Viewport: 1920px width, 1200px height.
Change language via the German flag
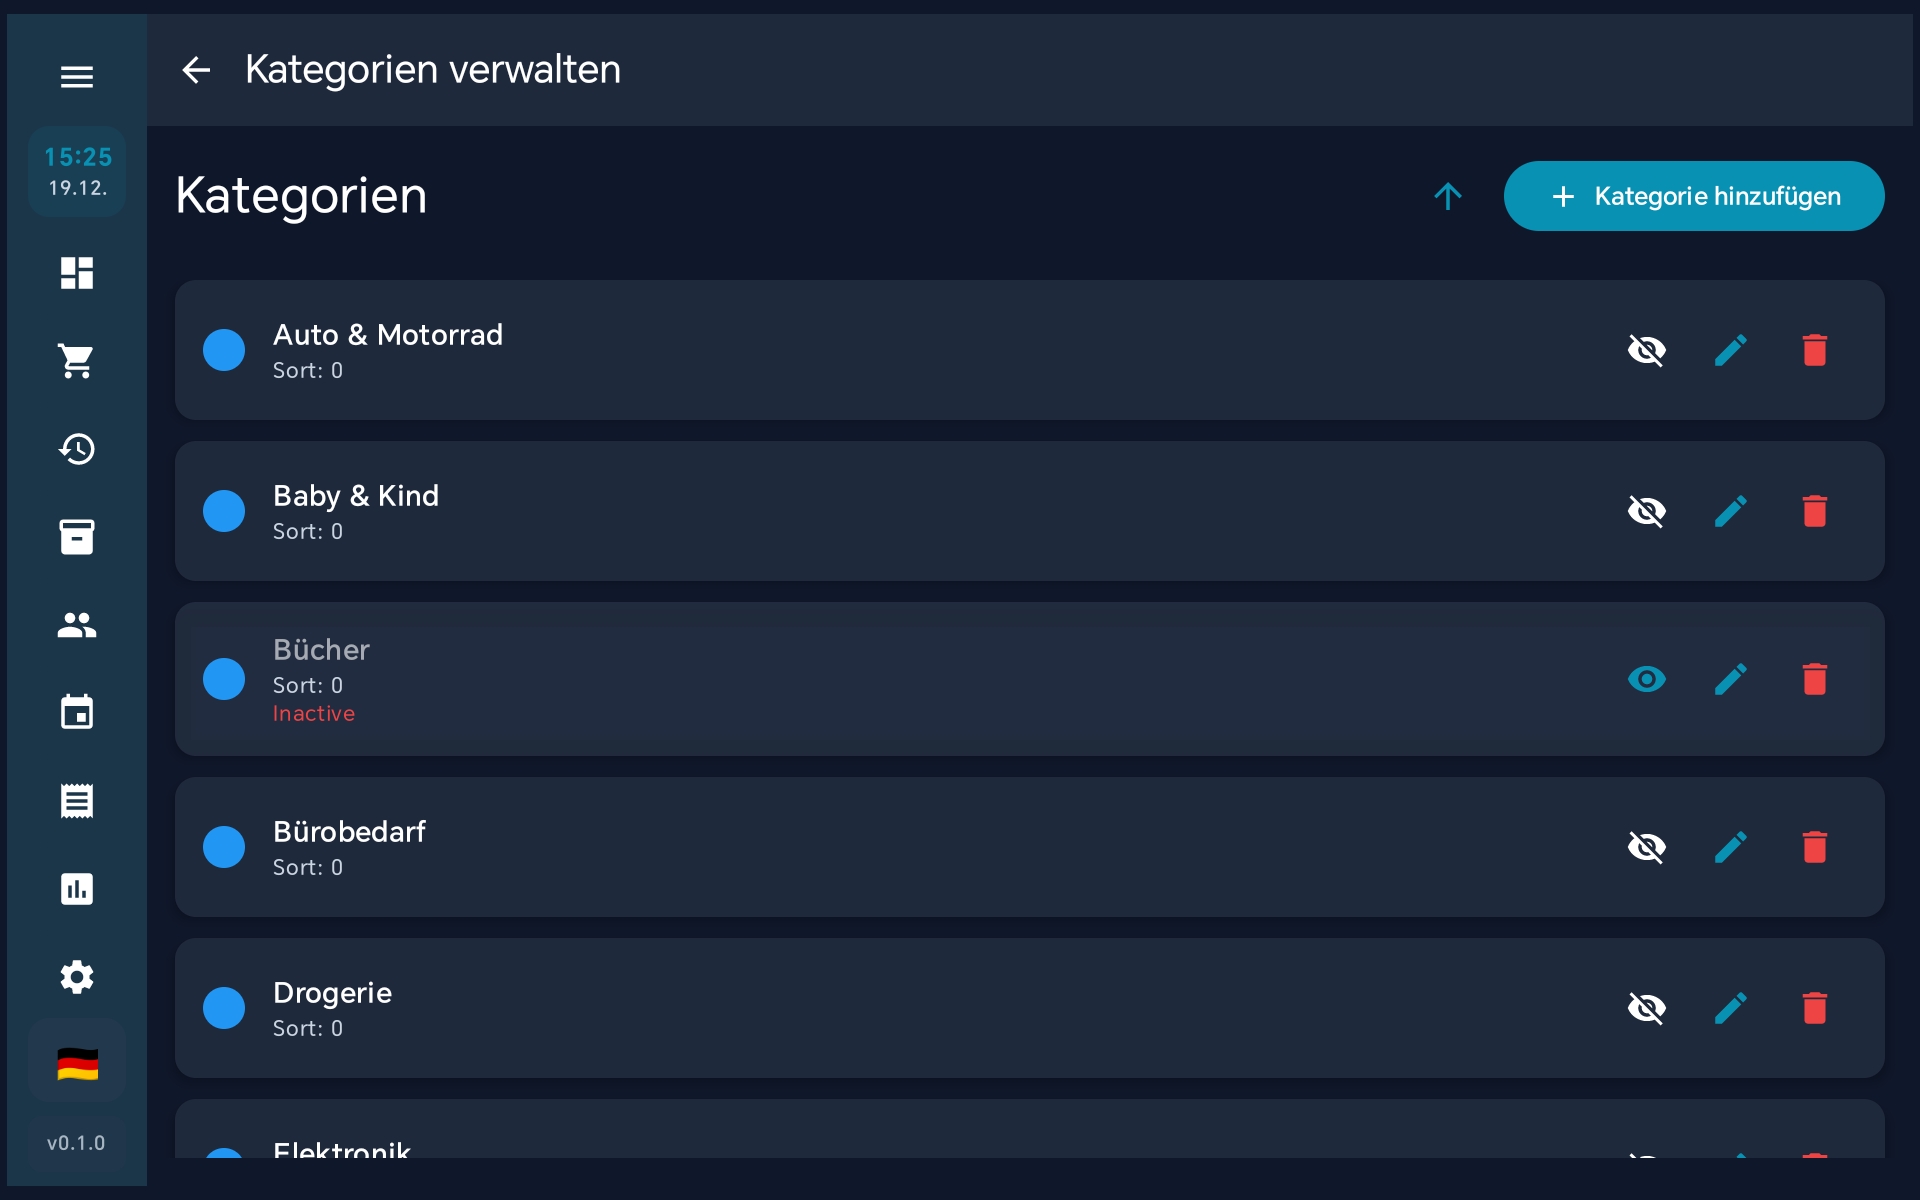click(x=77, y=1063)
